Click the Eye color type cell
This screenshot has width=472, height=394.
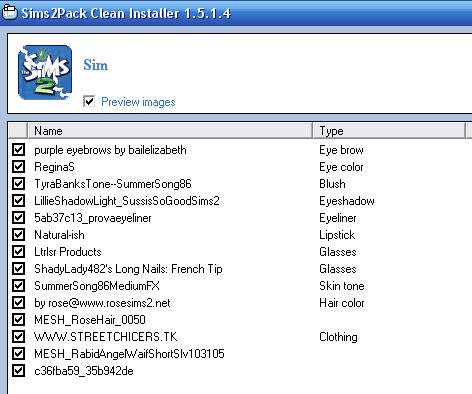pos(341,167)
